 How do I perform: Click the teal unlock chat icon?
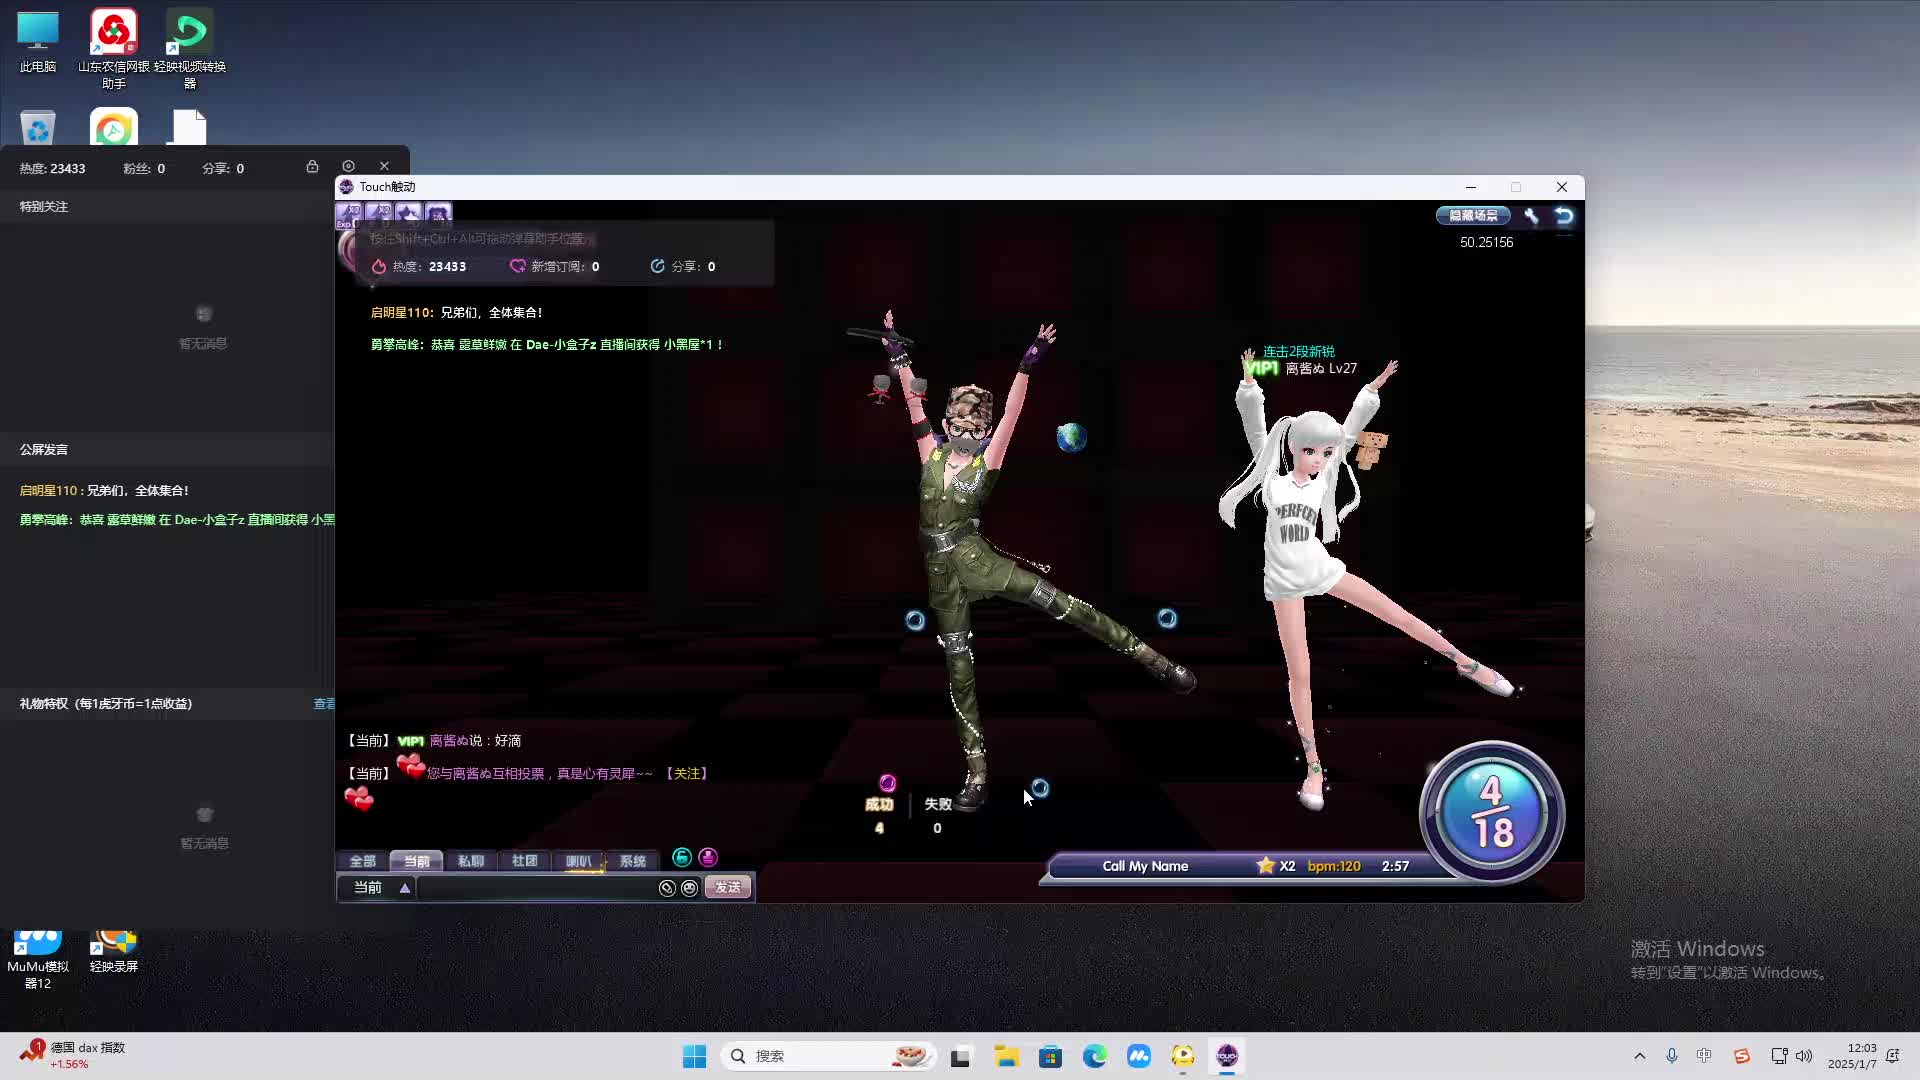coord(682,858)
